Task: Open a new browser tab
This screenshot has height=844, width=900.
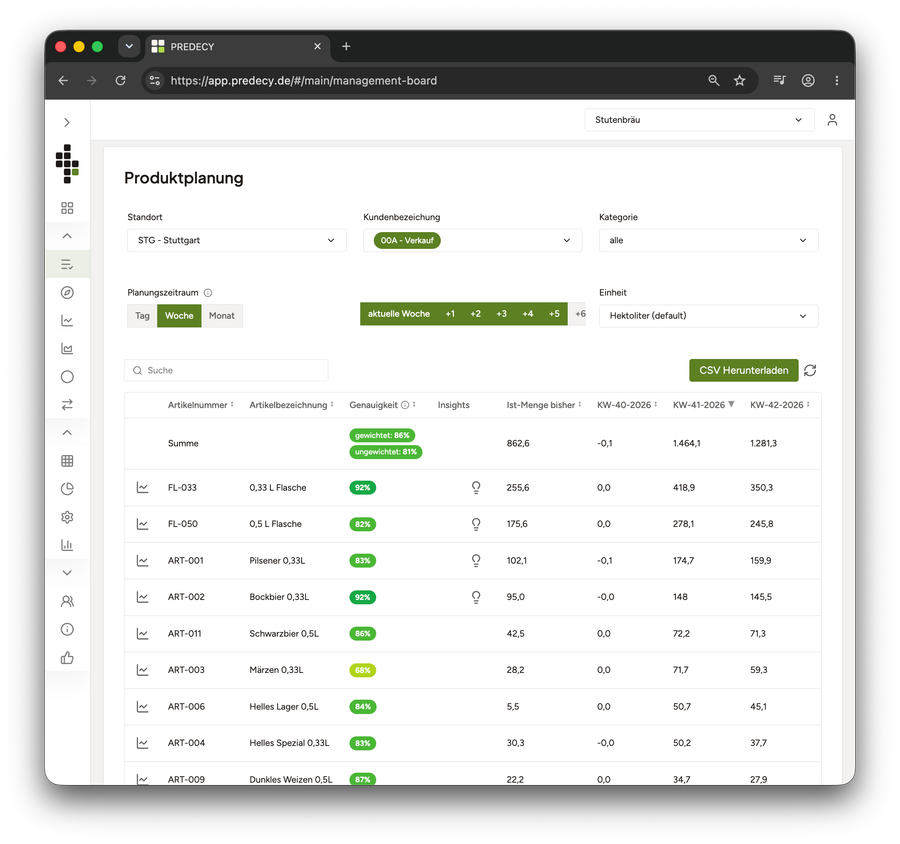Action: [x=346, y=47]
